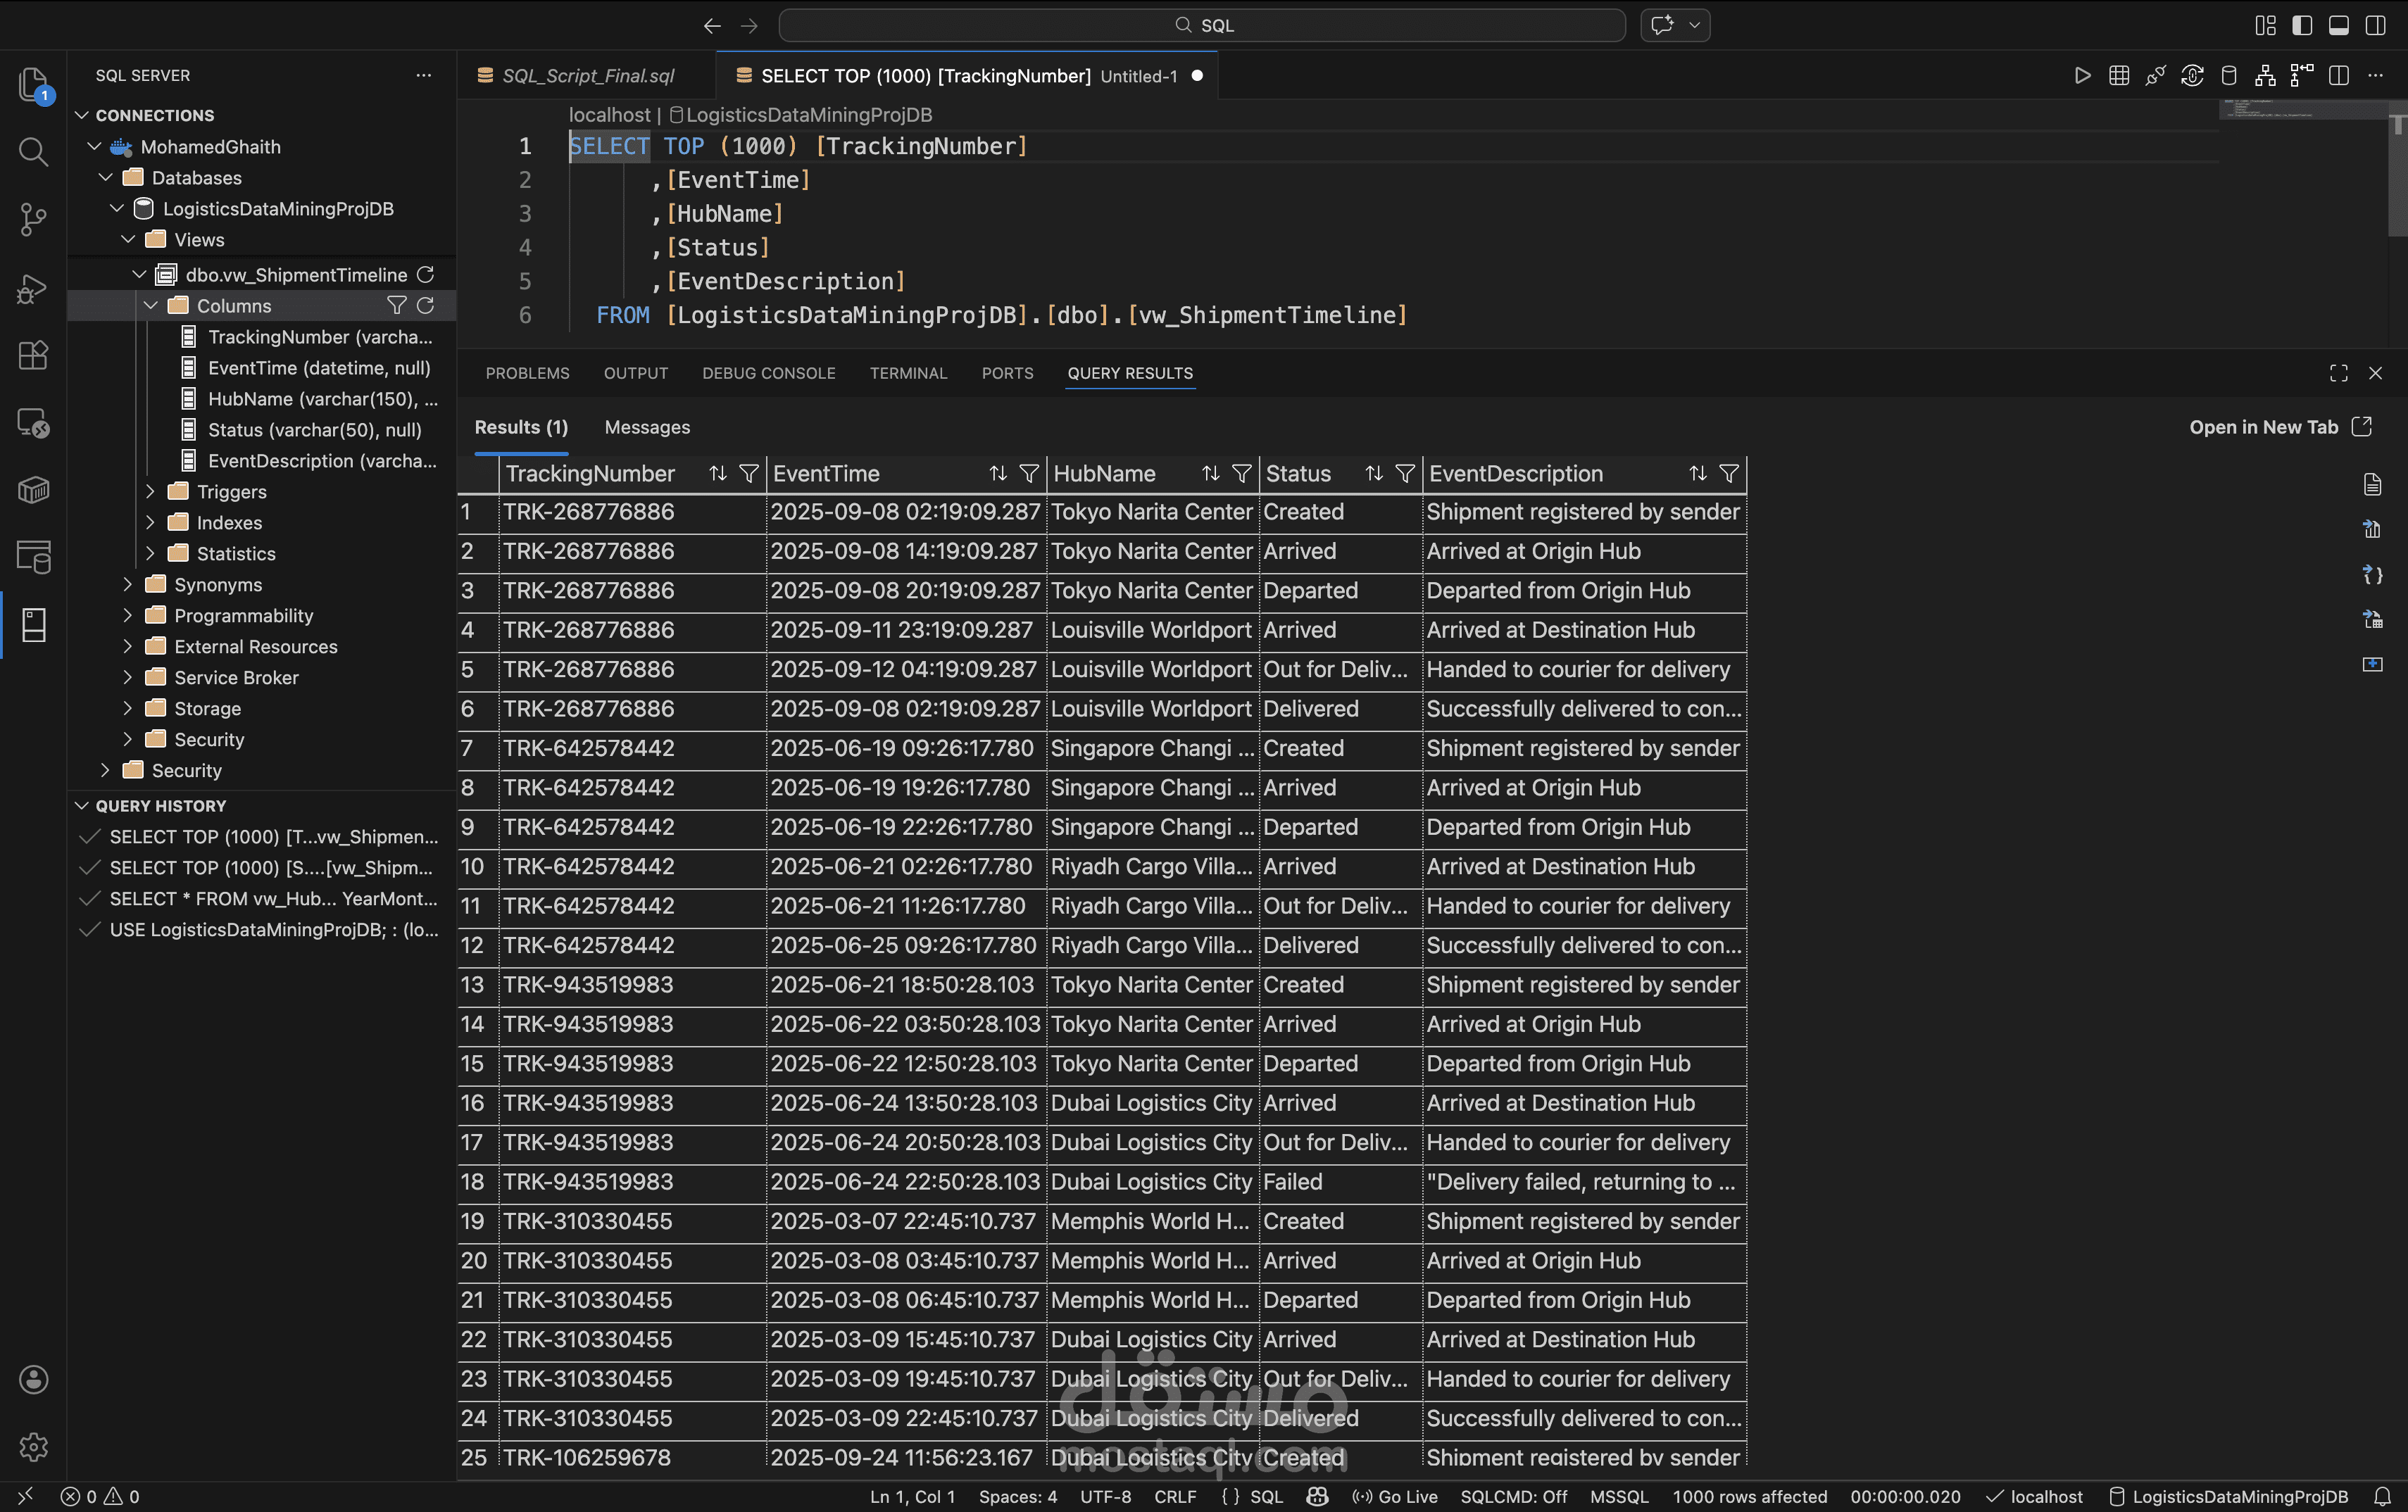Click the SQL command center search box
This screenshot has width=2408, height=1512.
point(1202,25)
